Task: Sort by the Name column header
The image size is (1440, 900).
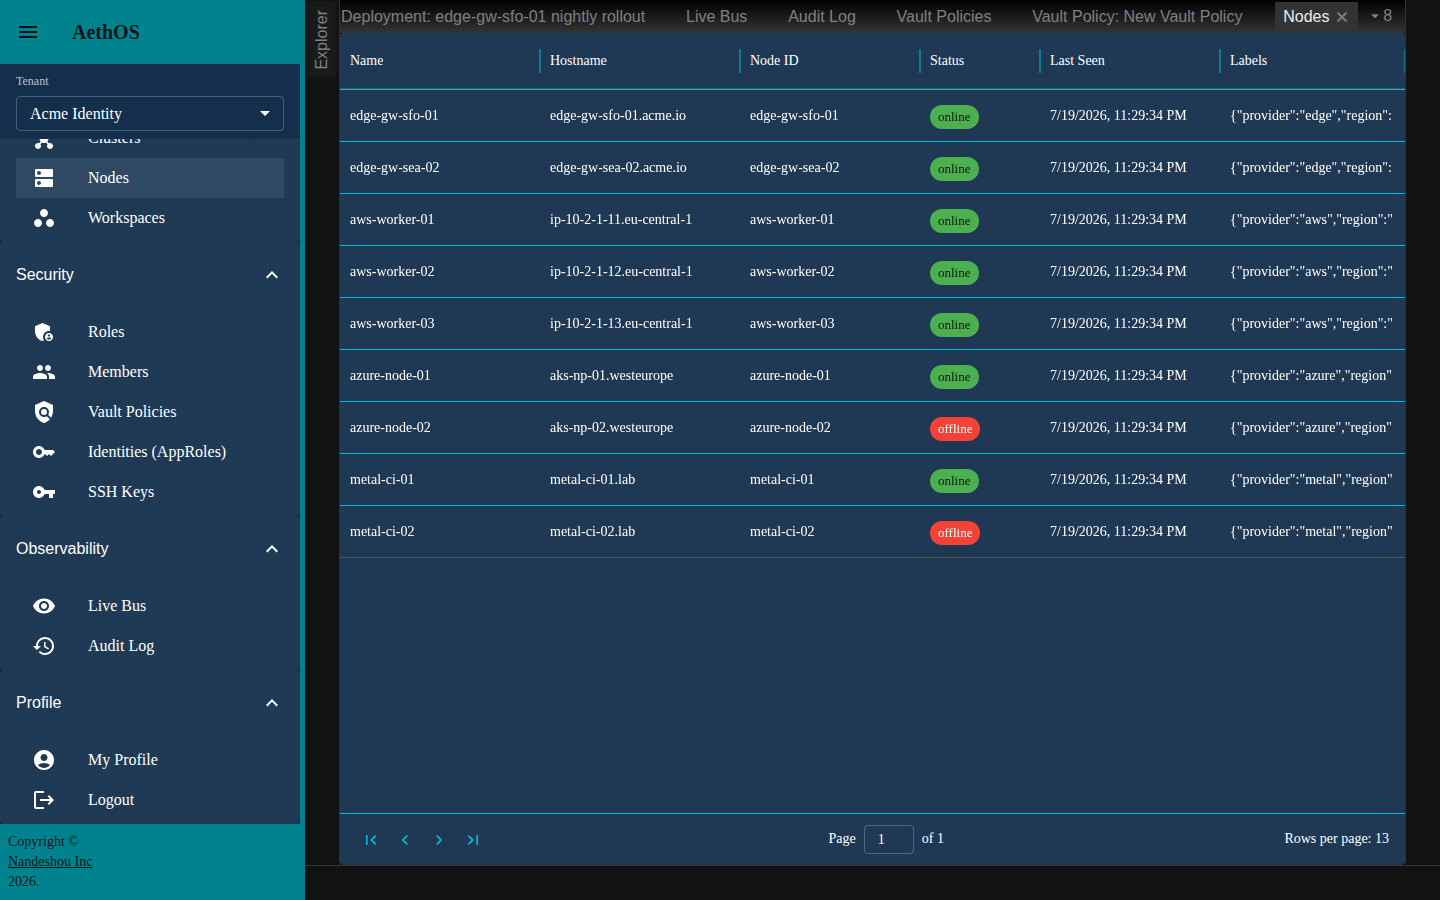Action: 439,61
